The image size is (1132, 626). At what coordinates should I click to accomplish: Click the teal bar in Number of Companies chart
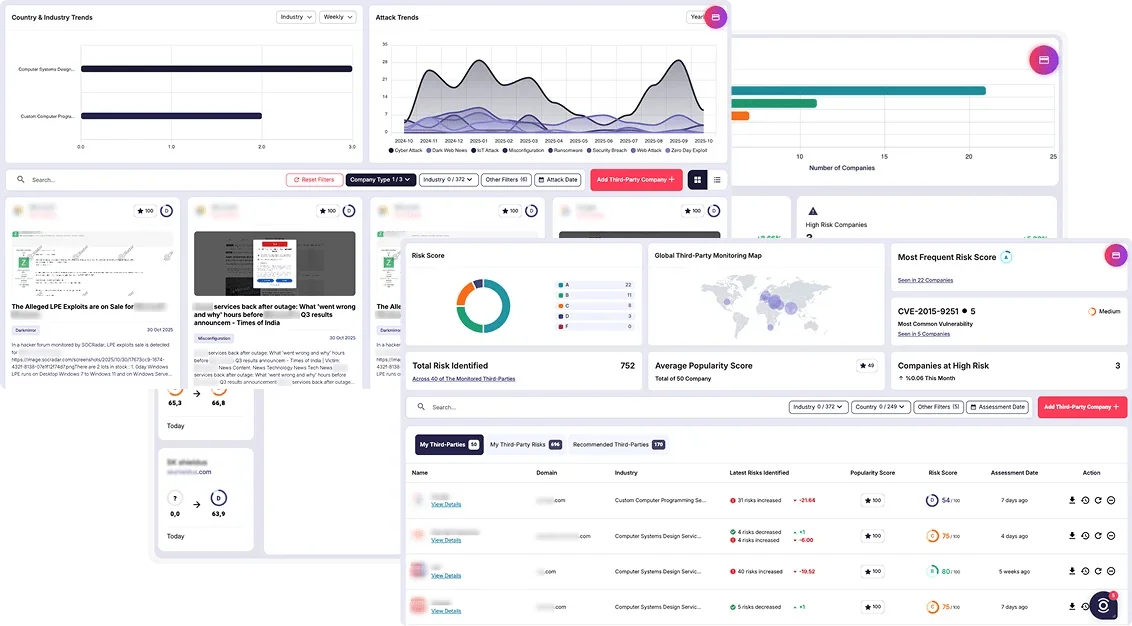(858, 91)
